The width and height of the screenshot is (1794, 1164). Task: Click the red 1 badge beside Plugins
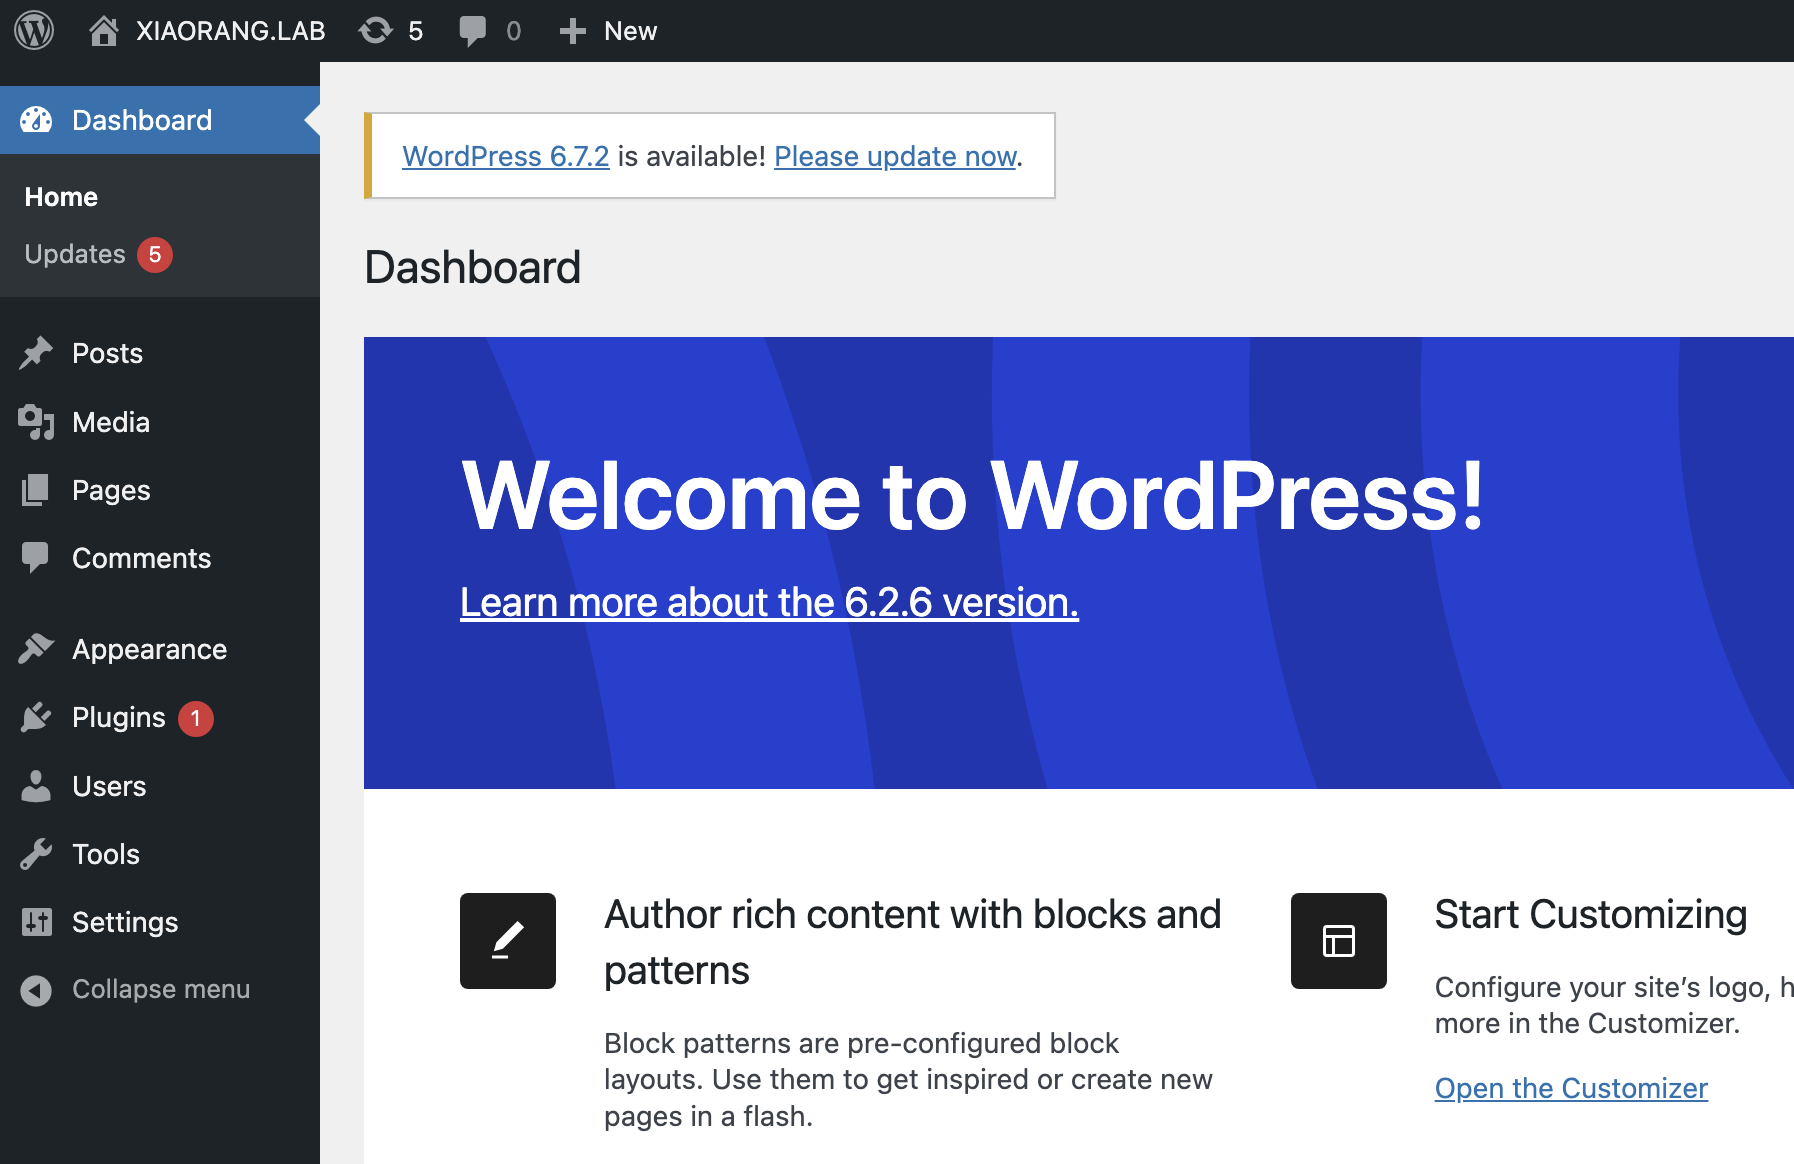[x=196, y=718]
